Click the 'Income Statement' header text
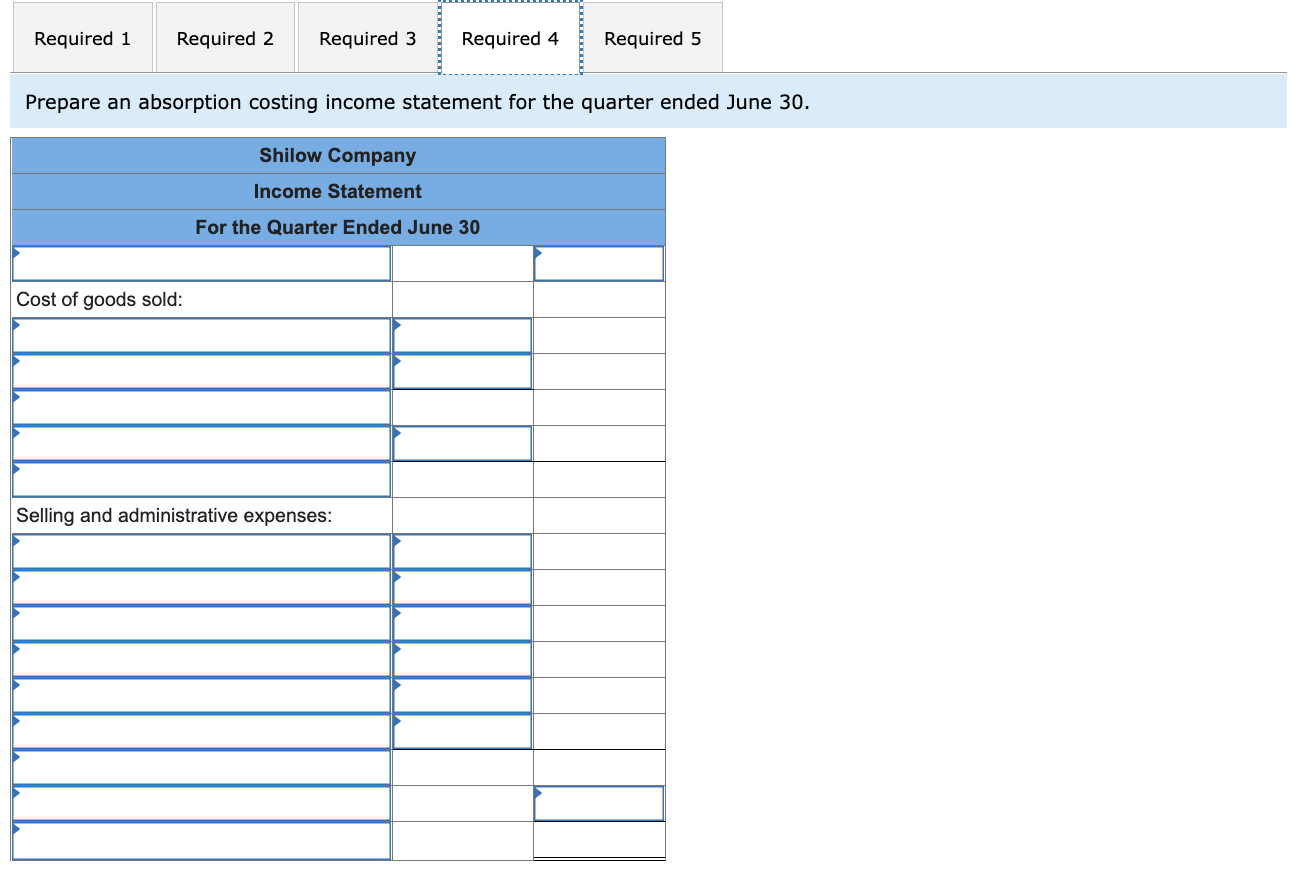This screenshot has width=1292, height=874. 338,192
